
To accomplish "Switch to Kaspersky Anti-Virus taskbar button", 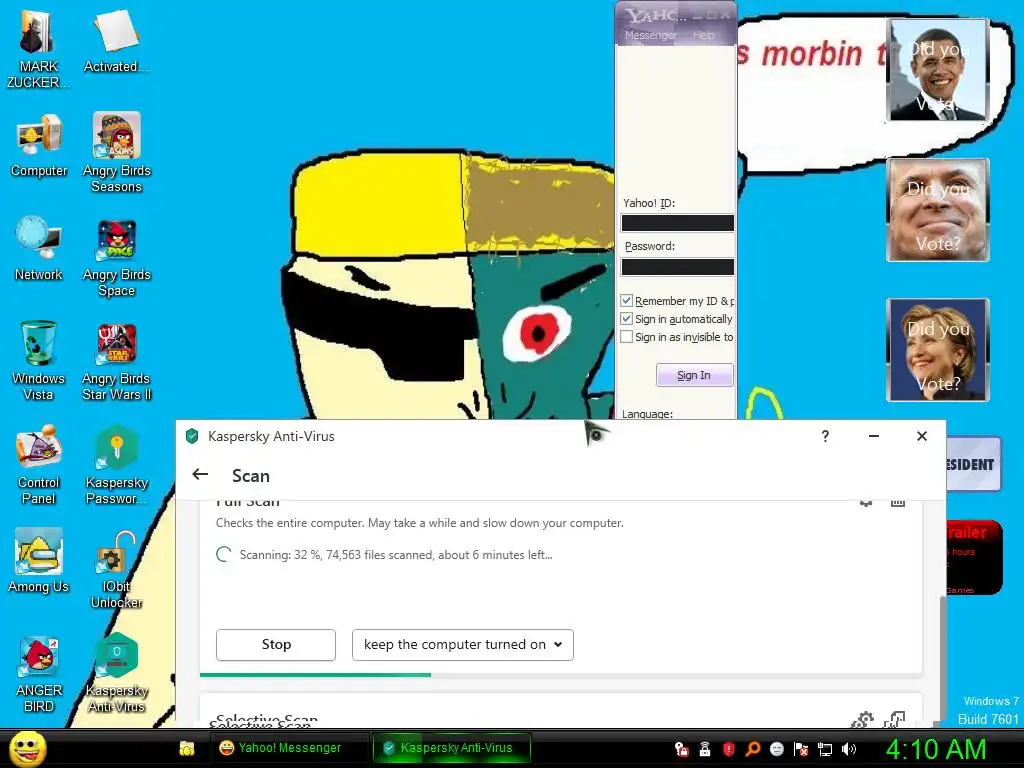I will (450, 748).
